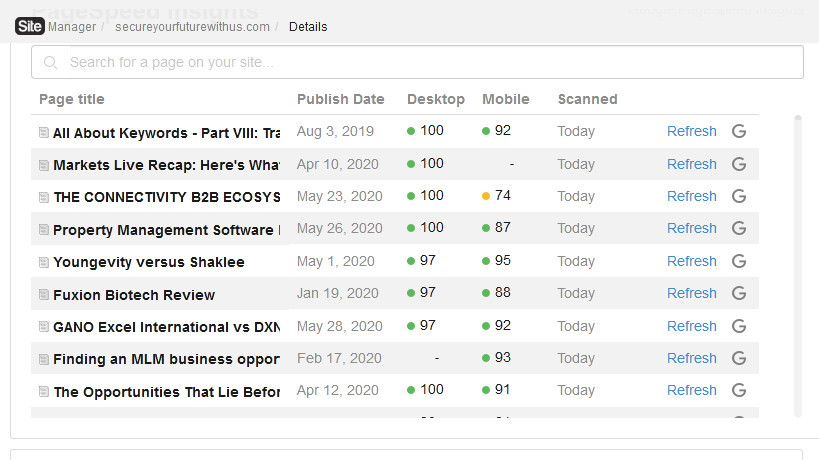Open GANO Excel International vs DXN title

167,327
